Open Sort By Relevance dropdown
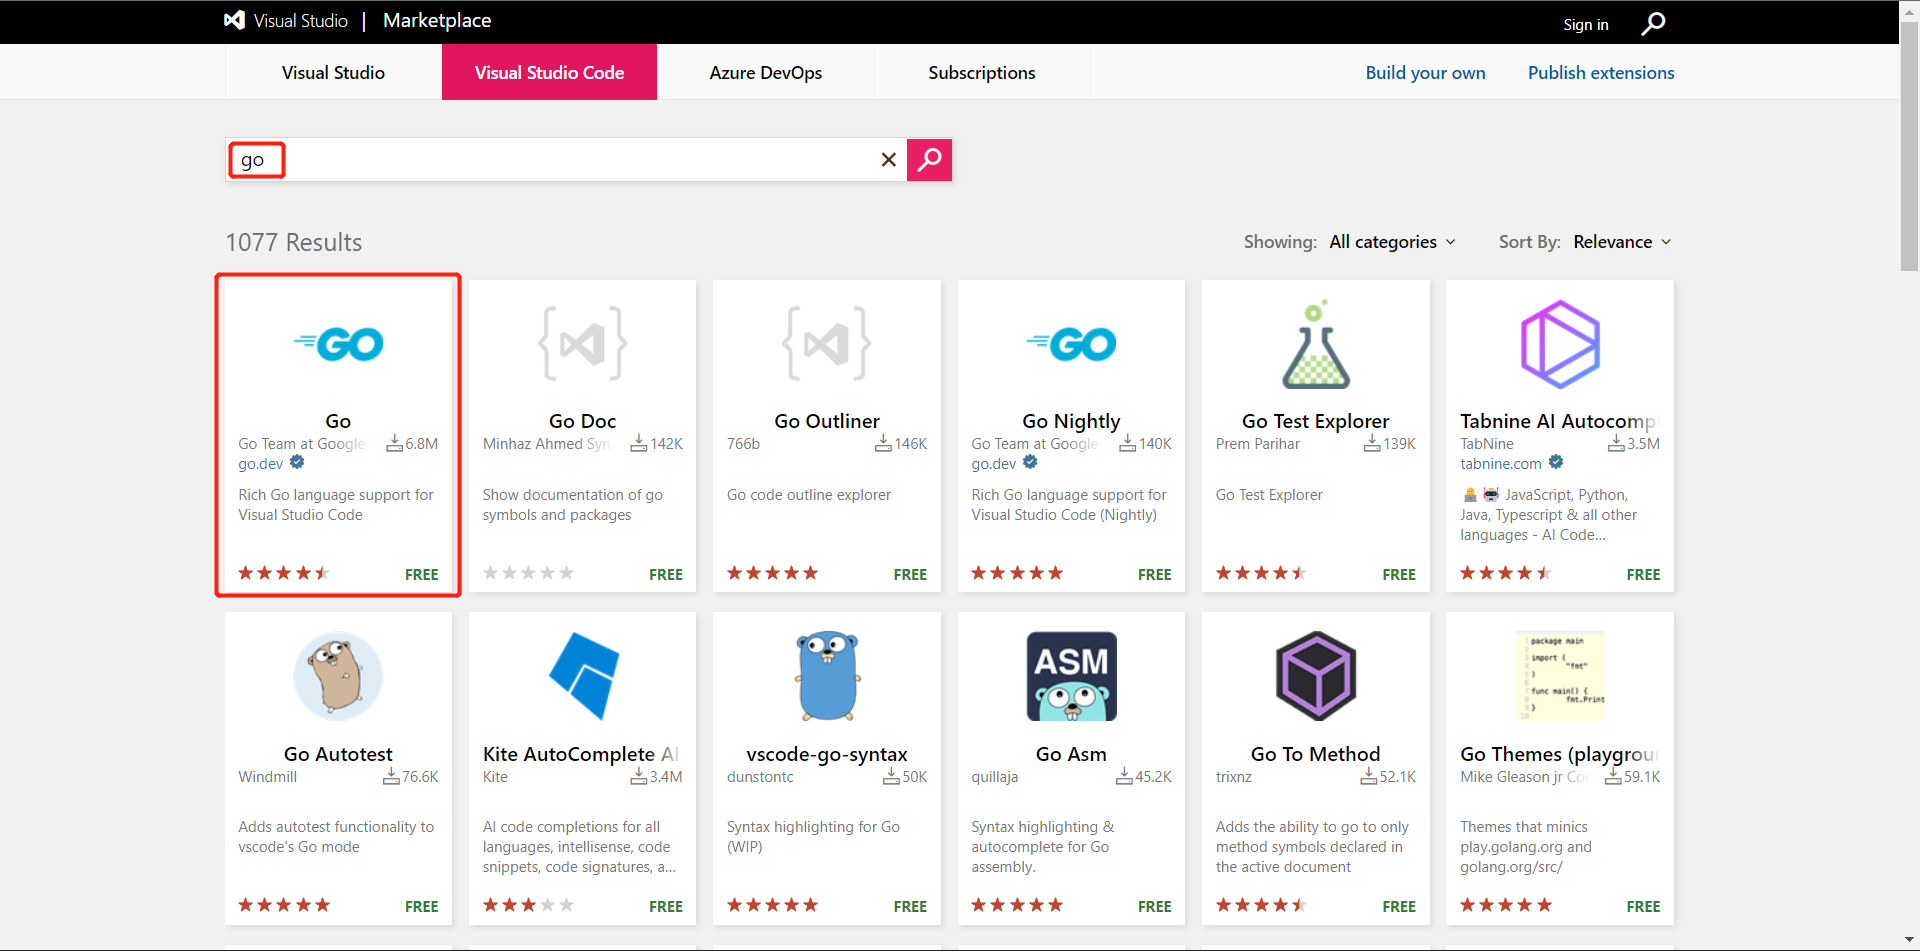Screen dimensions: 1920x951 point(1622,242)
